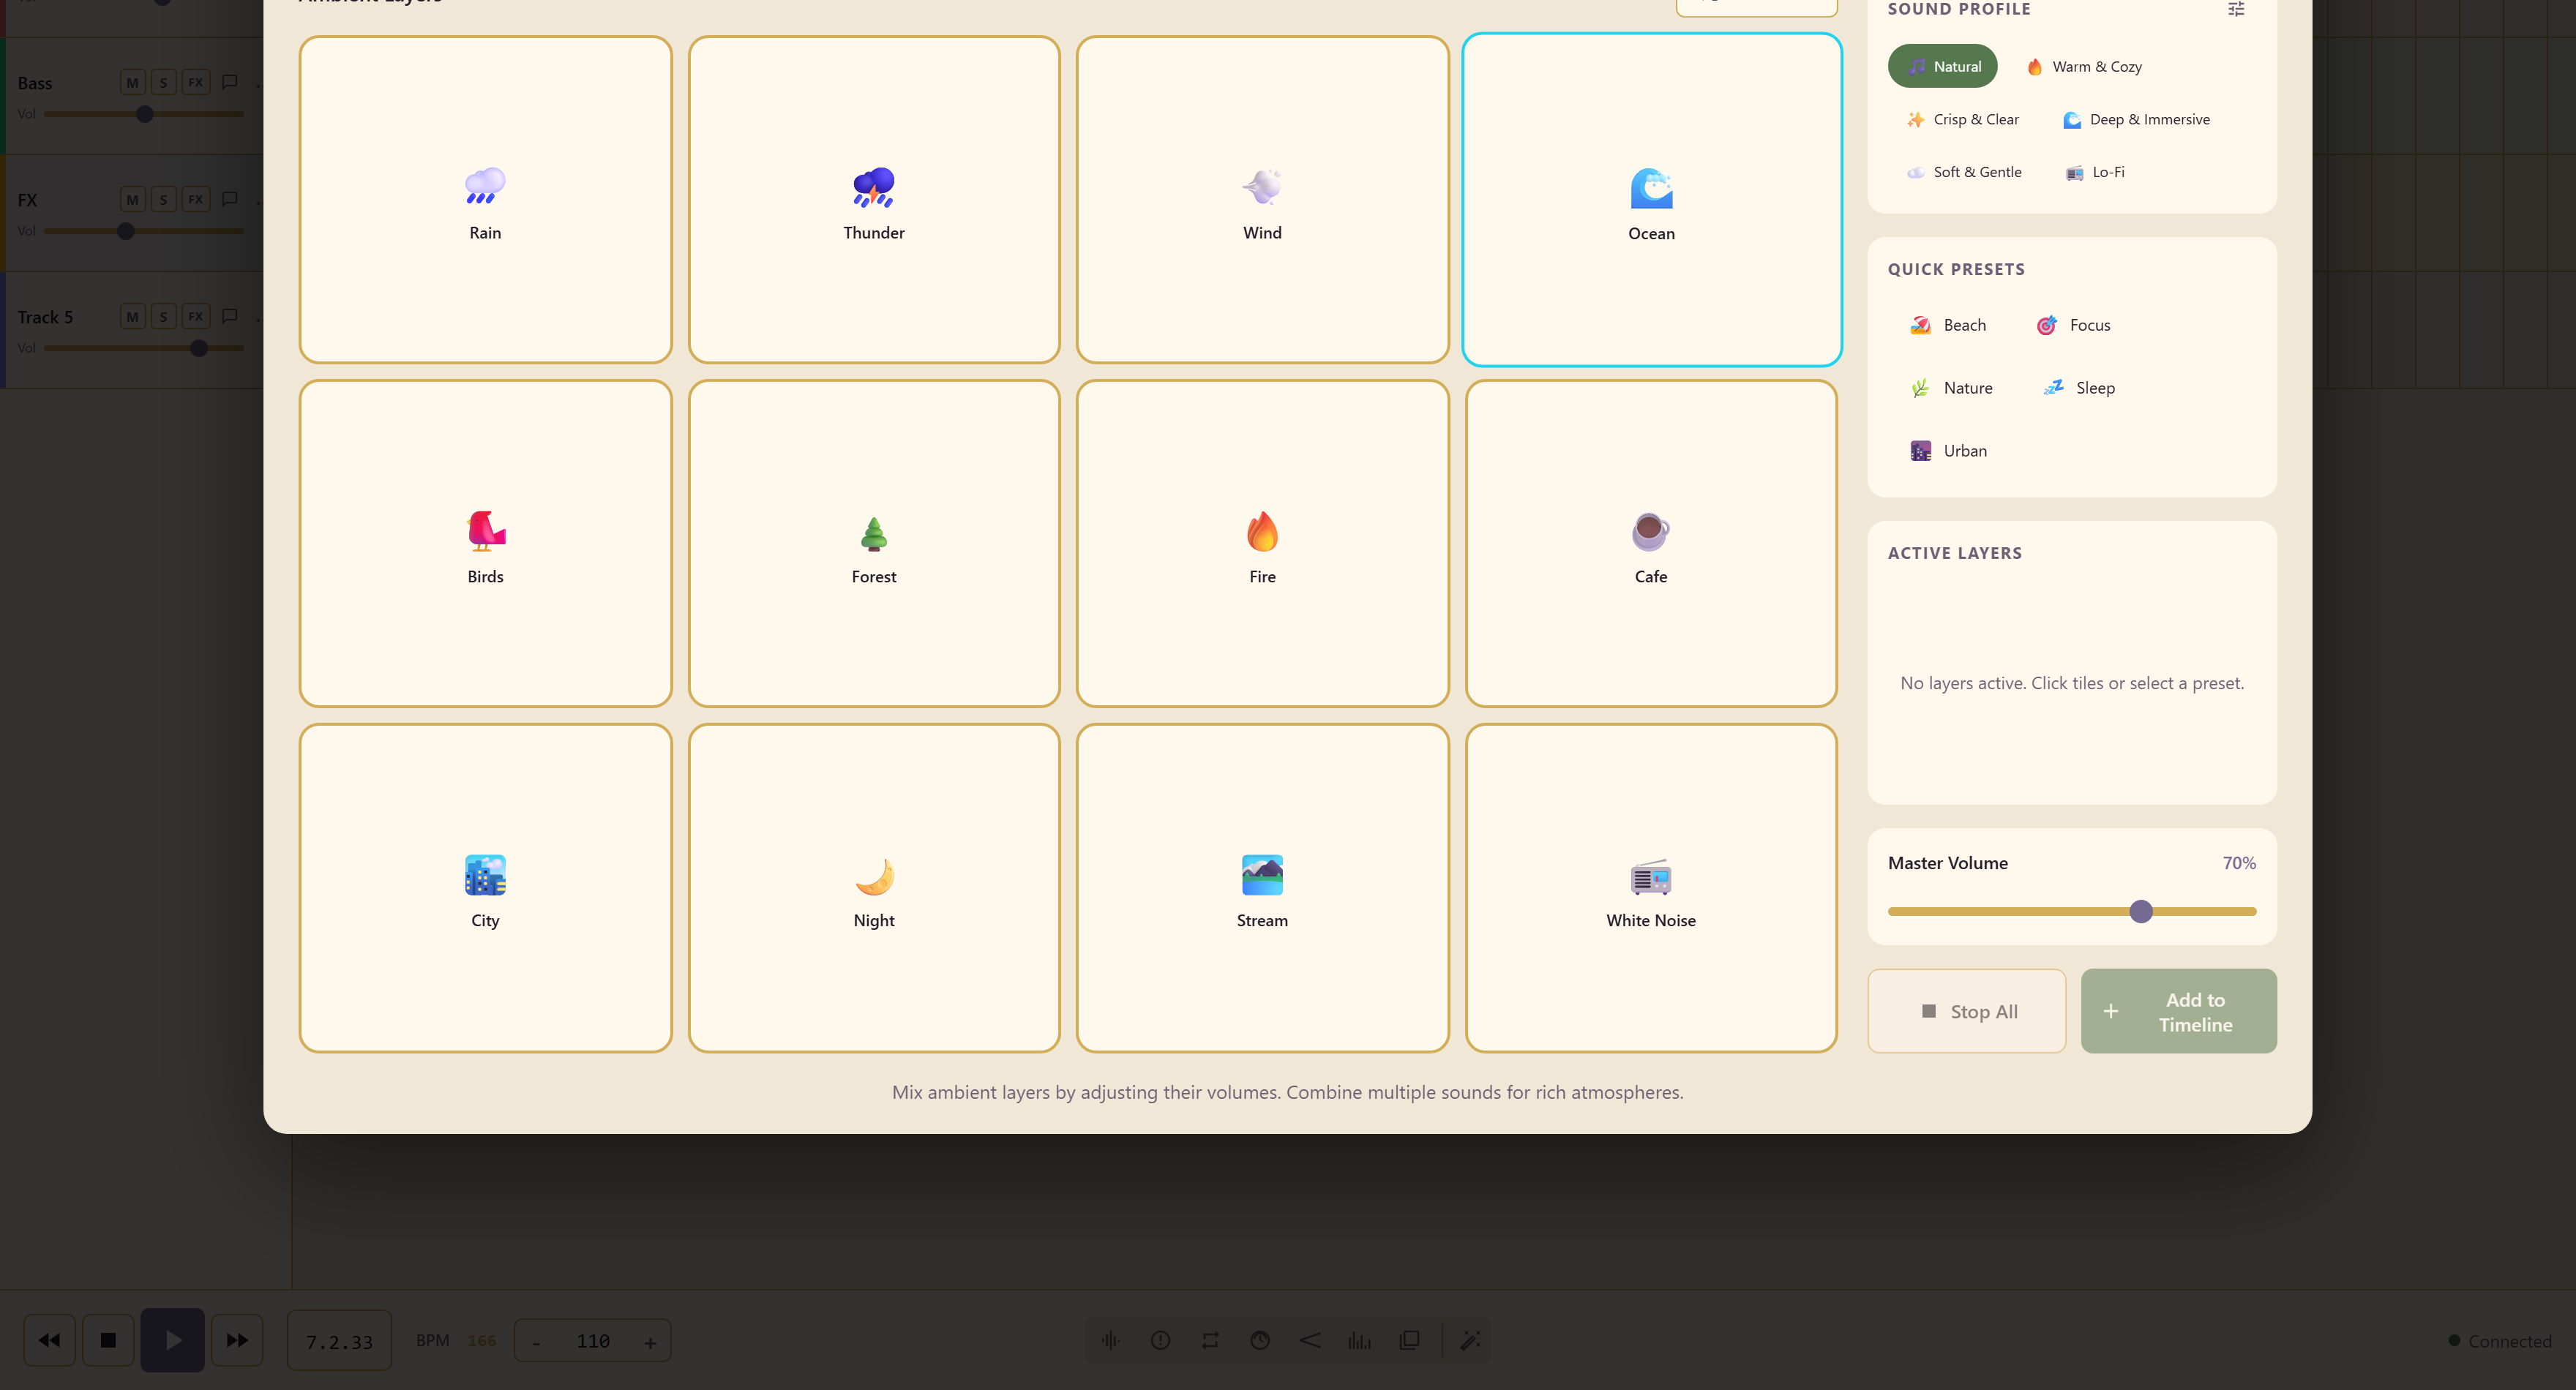Click the Stop All button
The width and height of the screenshot is (2576, 1390).
(1966, 1011)
